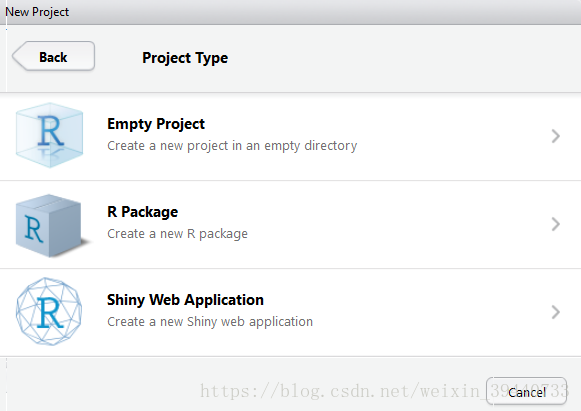The width and height of the screenshot is (581, 411).
Task: Click the Empty Project translucent cube icon
Action: click(49, 135)
